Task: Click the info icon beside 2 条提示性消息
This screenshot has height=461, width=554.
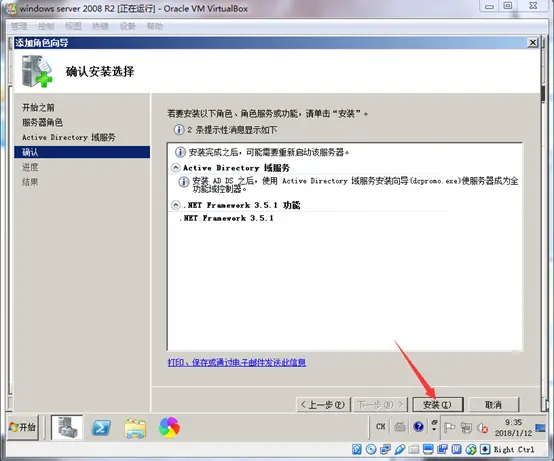Action: click(179, 130)
